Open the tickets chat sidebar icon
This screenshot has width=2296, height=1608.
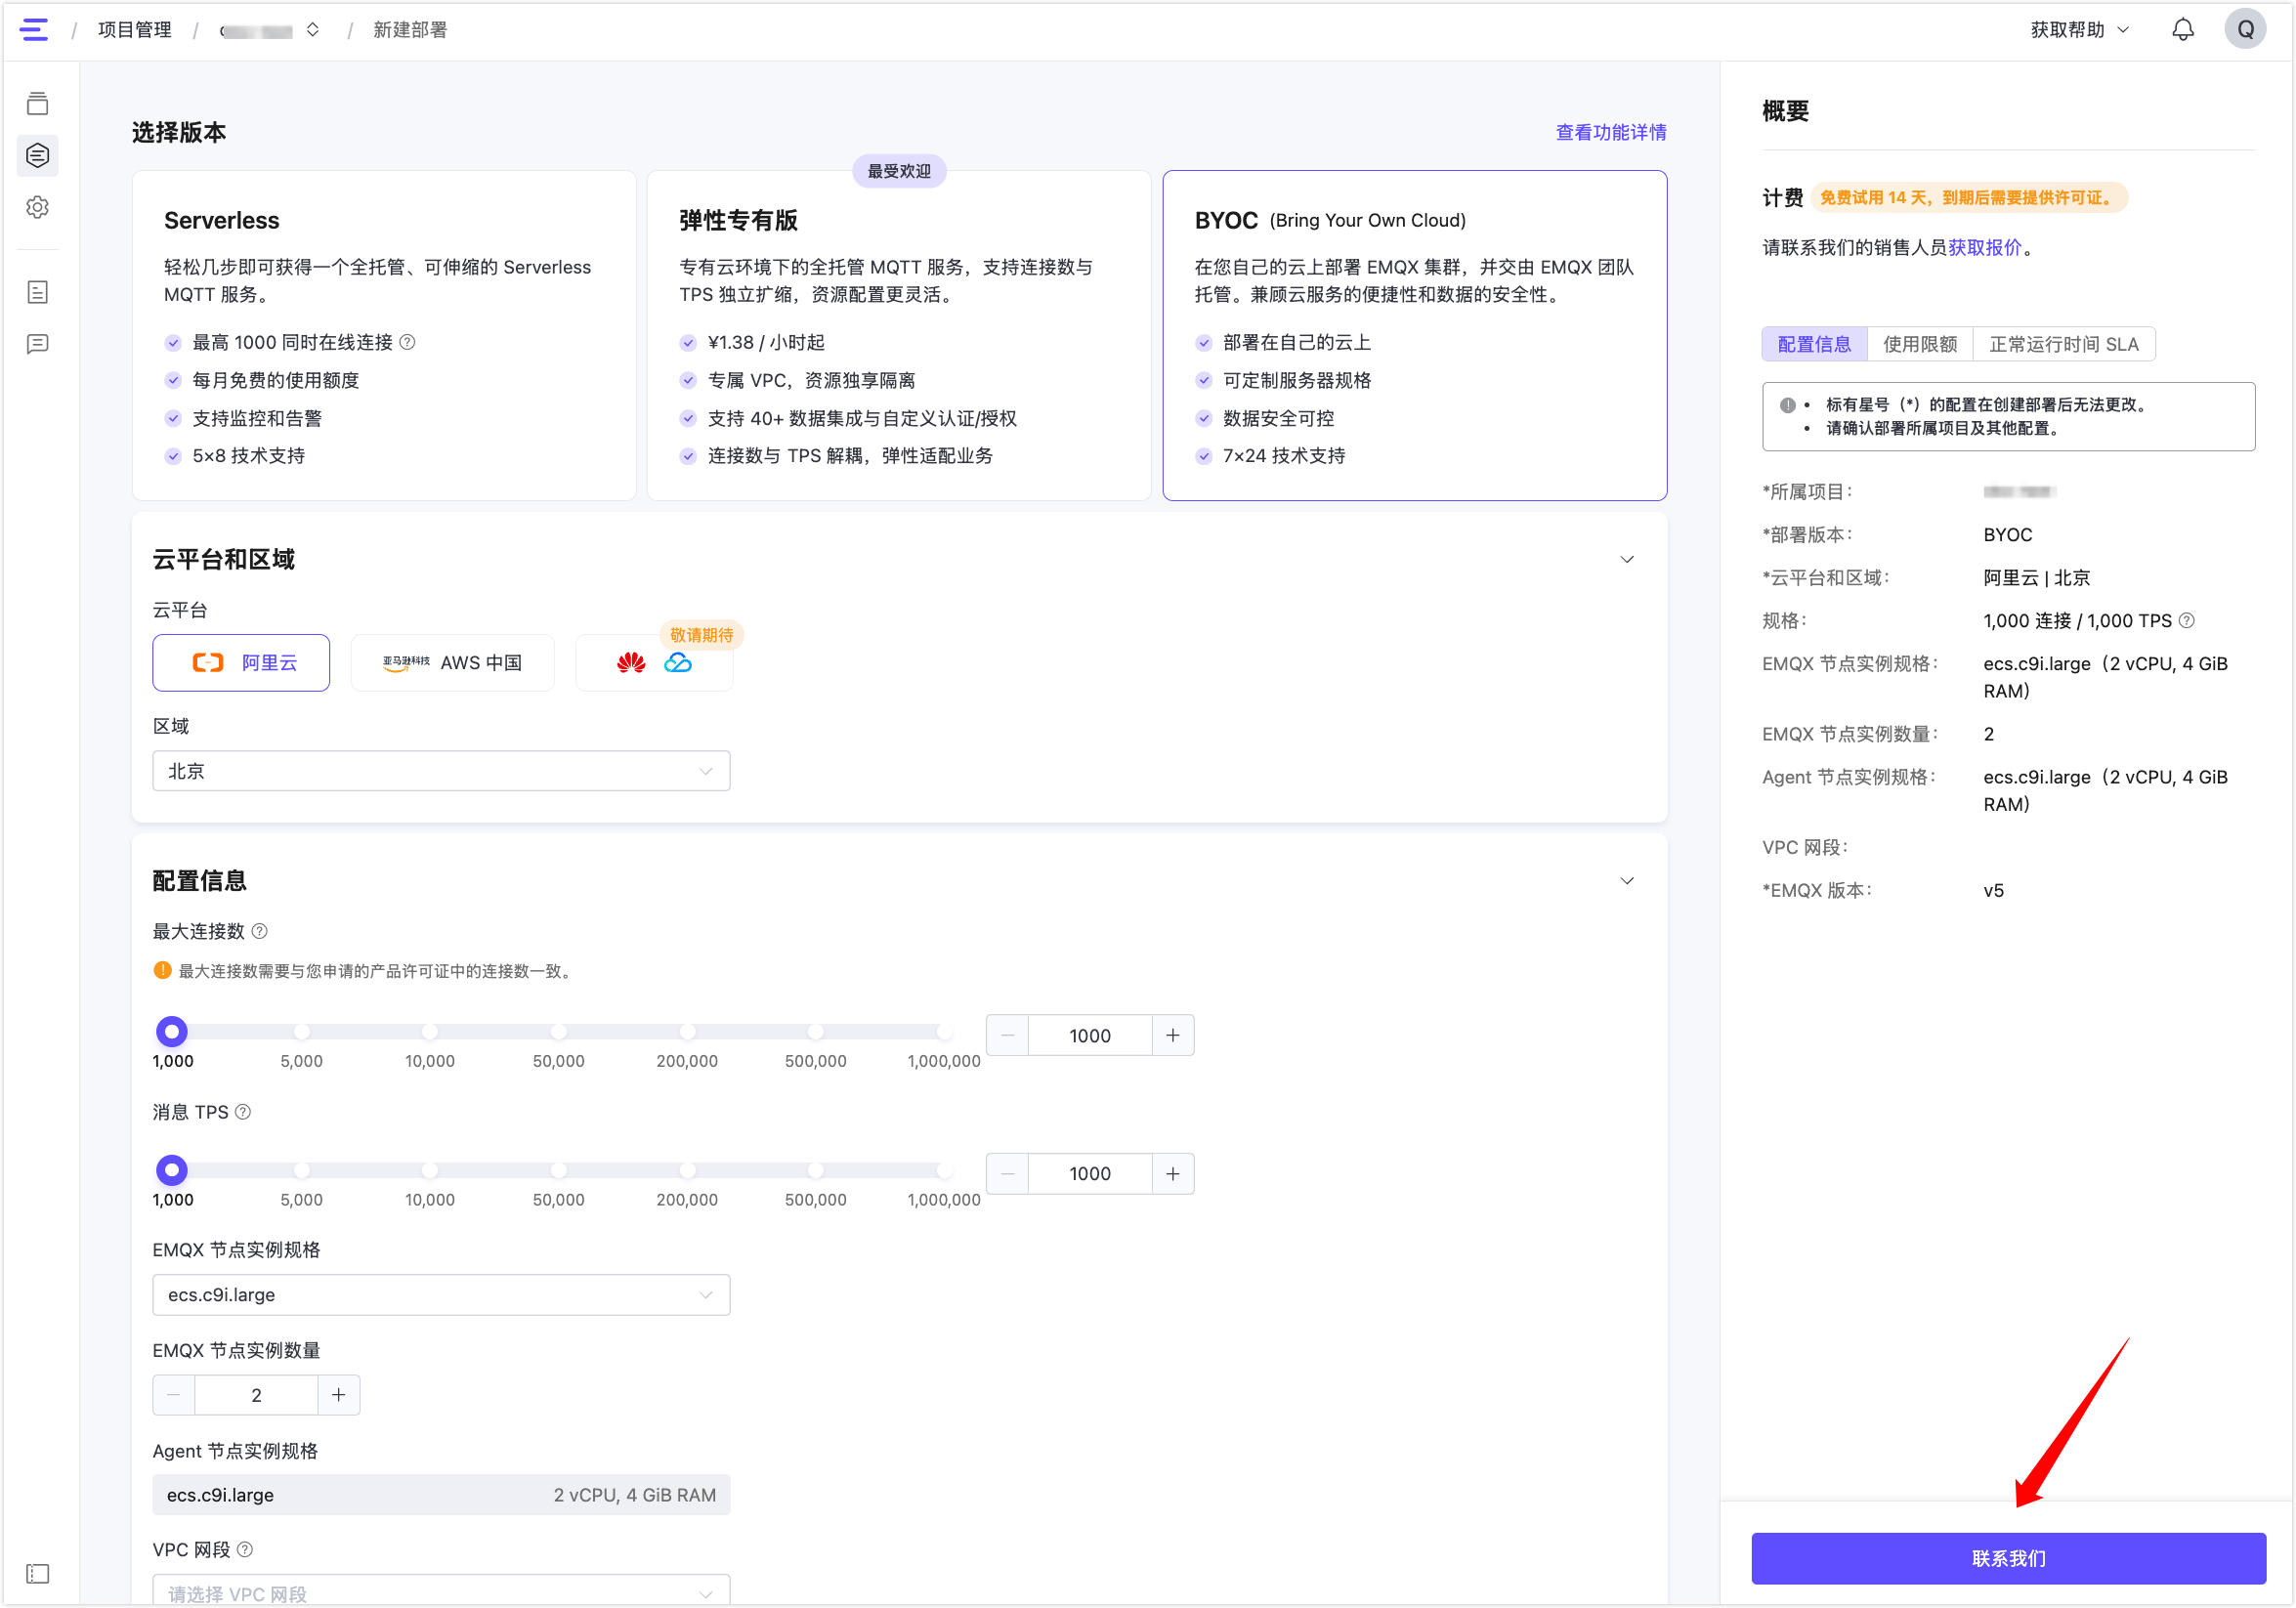pos(38,344)
